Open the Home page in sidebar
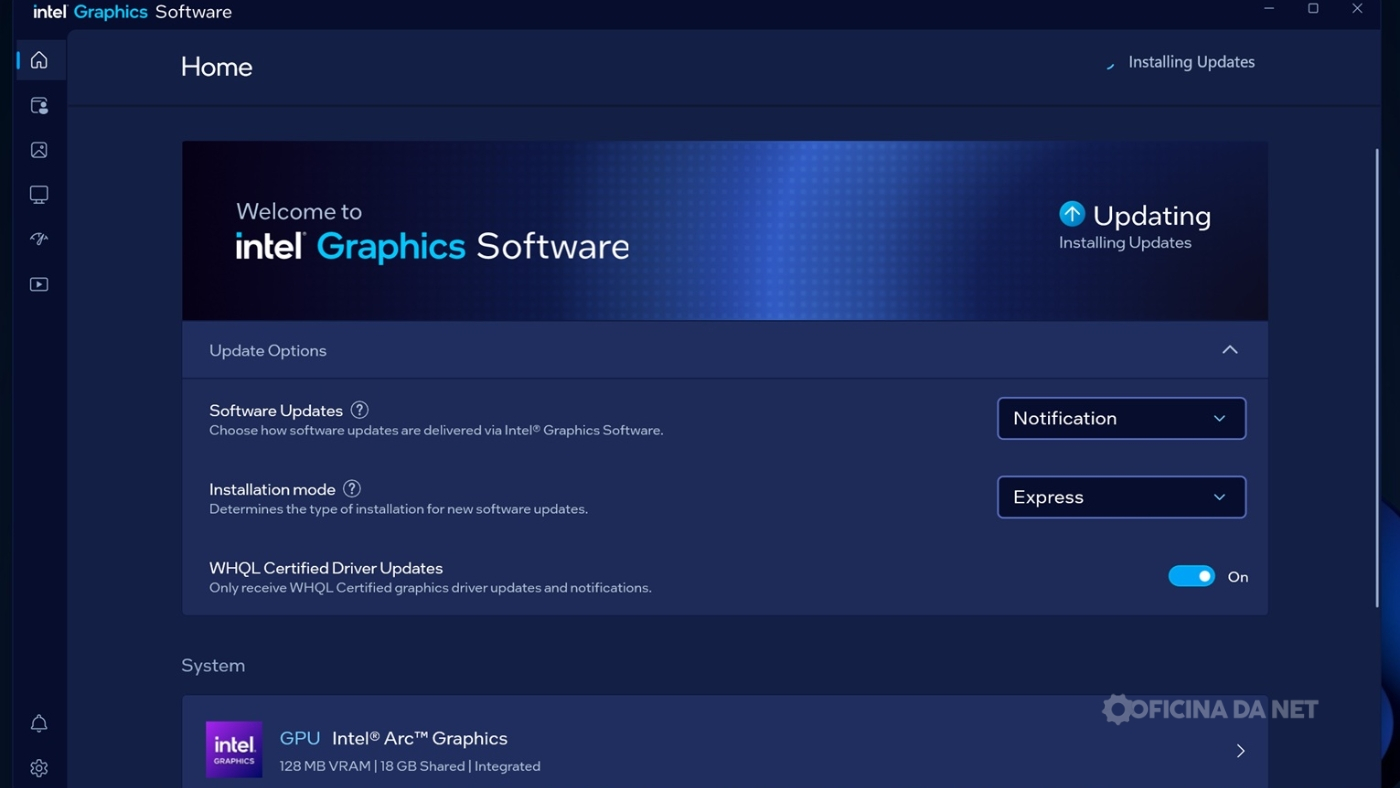 tap(39, 60)
